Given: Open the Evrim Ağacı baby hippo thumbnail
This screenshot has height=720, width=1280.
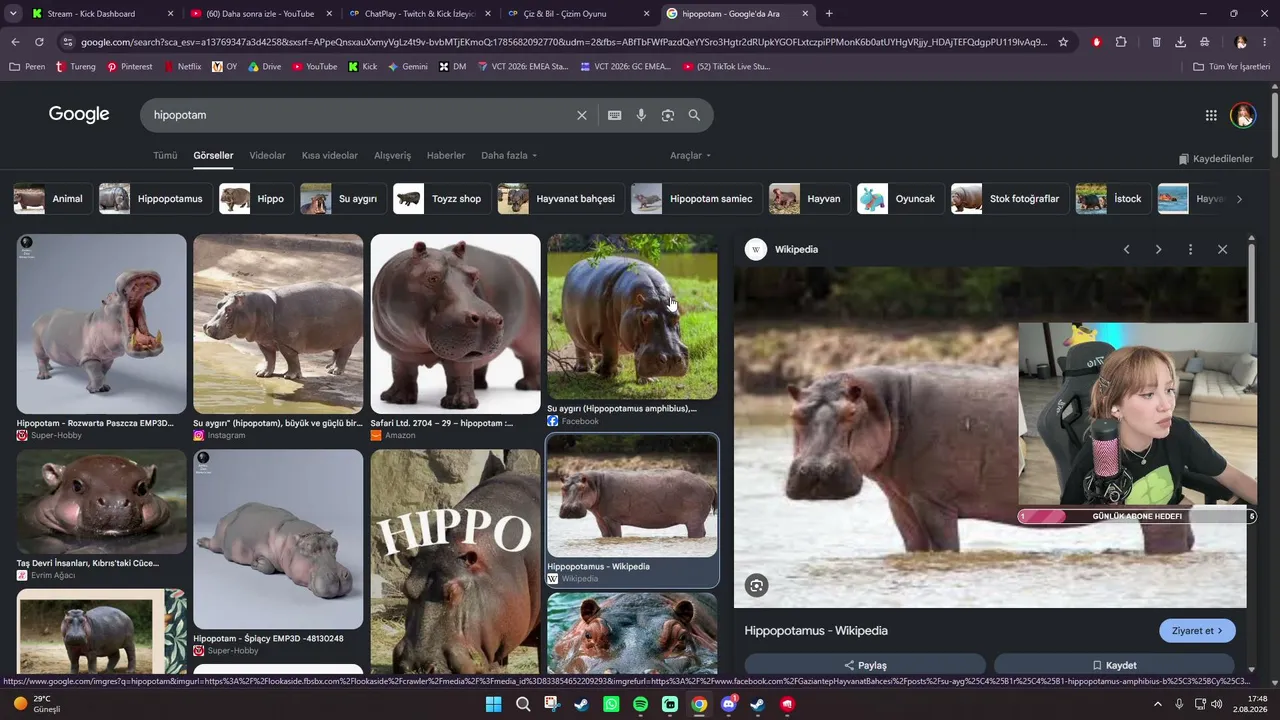Looking at the screenshot, I should tap(101, 502).
